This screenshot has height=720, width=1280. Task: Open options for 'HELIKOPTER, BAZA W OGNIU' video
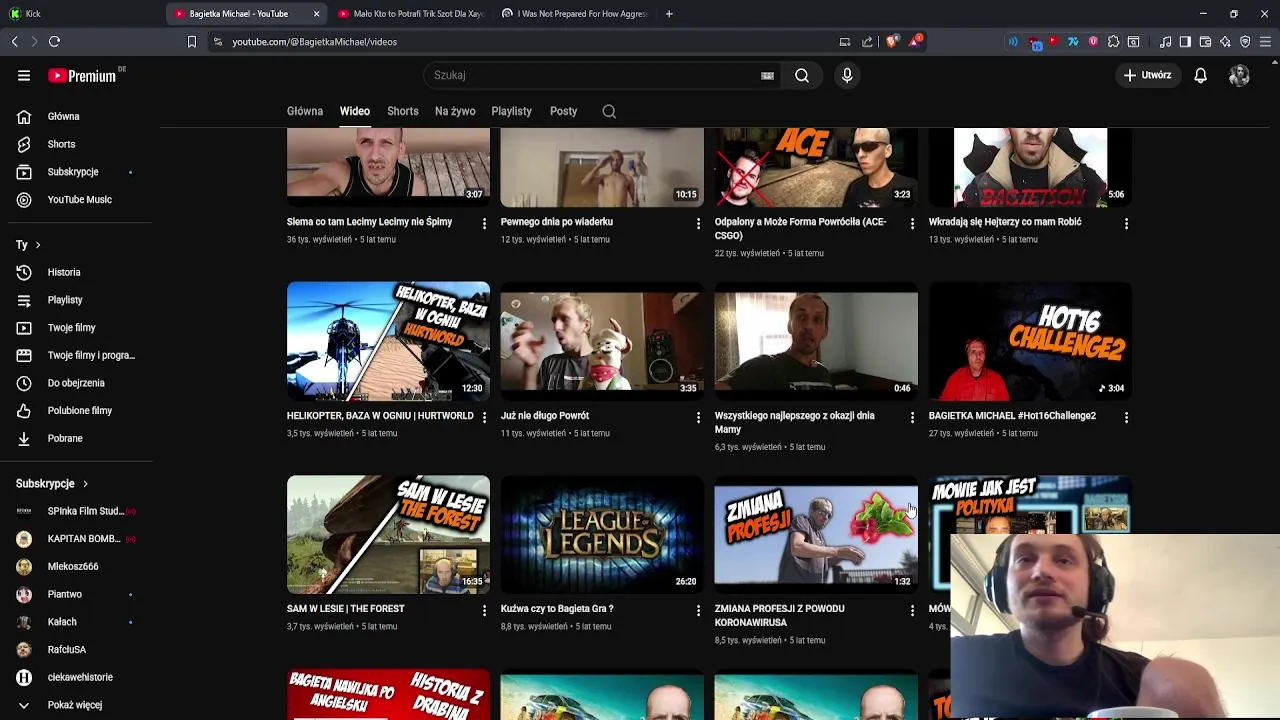(x=484, y=417)
